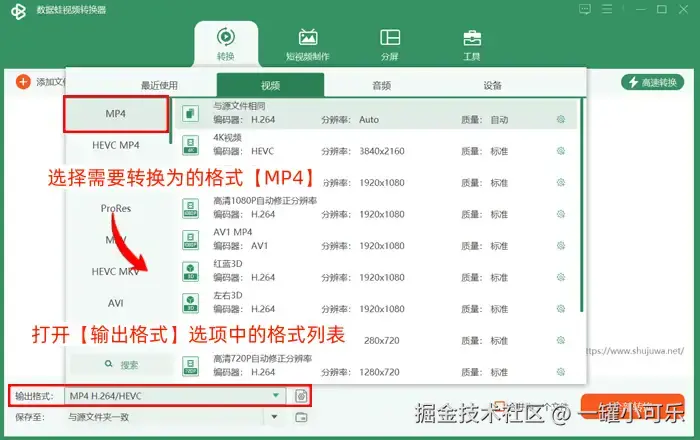Select MP4 in format list
The width and height of the screenshot is (700, 440).
pos(116,114)
